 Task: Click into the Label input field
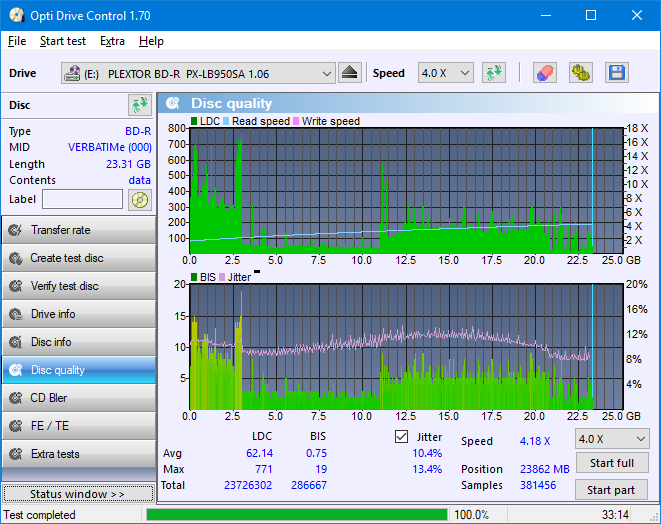(83, 199)
